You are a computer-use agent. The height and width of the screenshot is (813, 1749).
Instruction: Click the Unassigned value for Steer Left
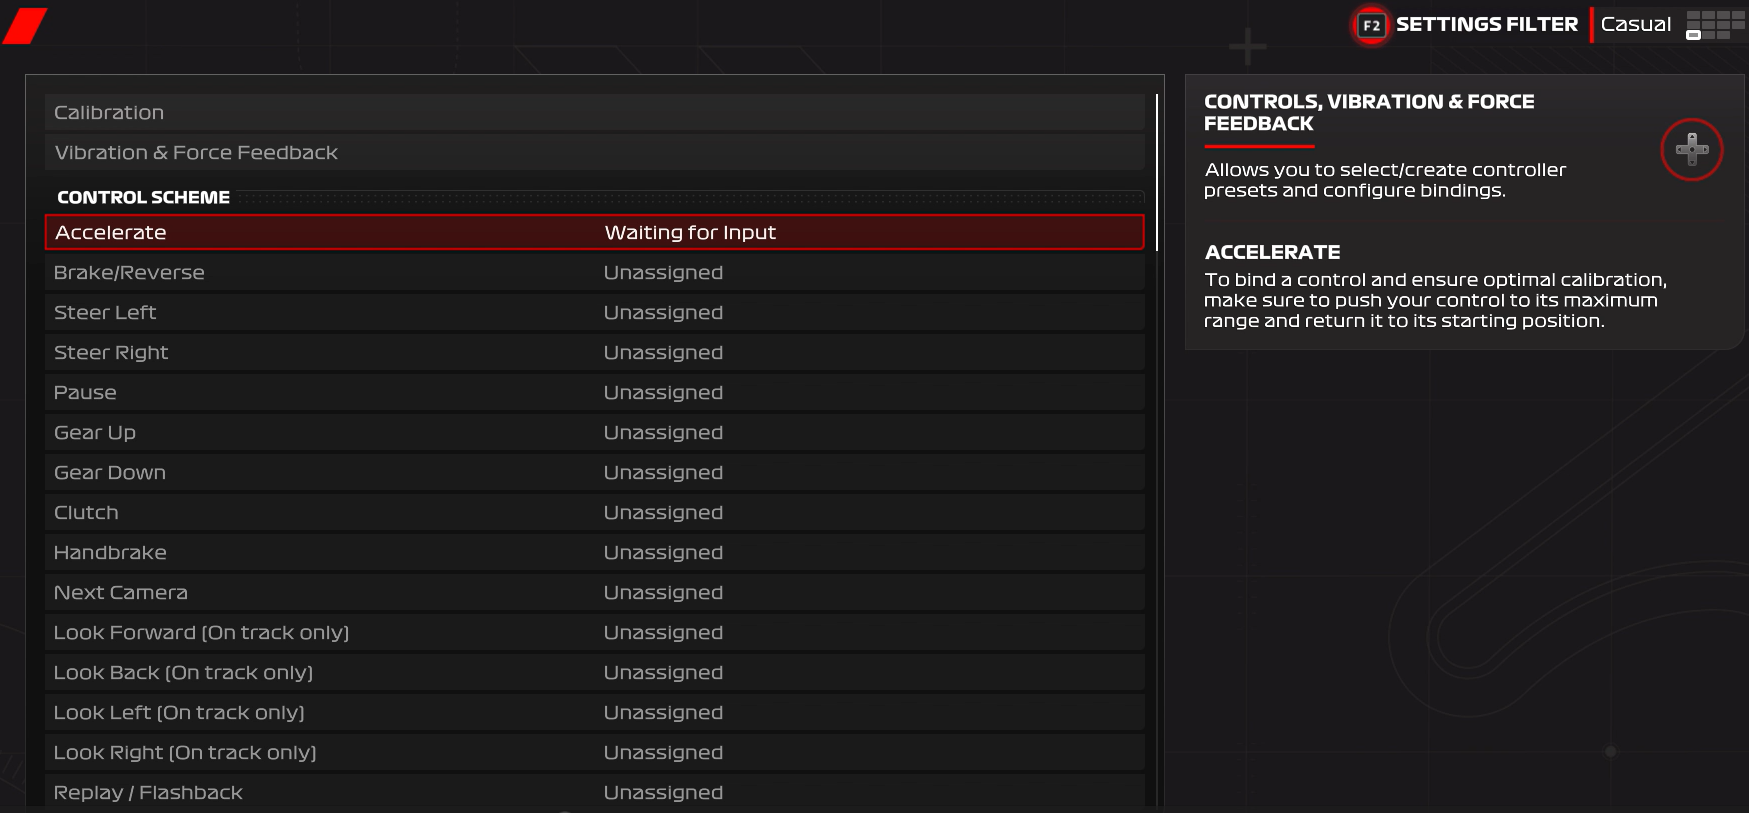click(x=663, y=313)
